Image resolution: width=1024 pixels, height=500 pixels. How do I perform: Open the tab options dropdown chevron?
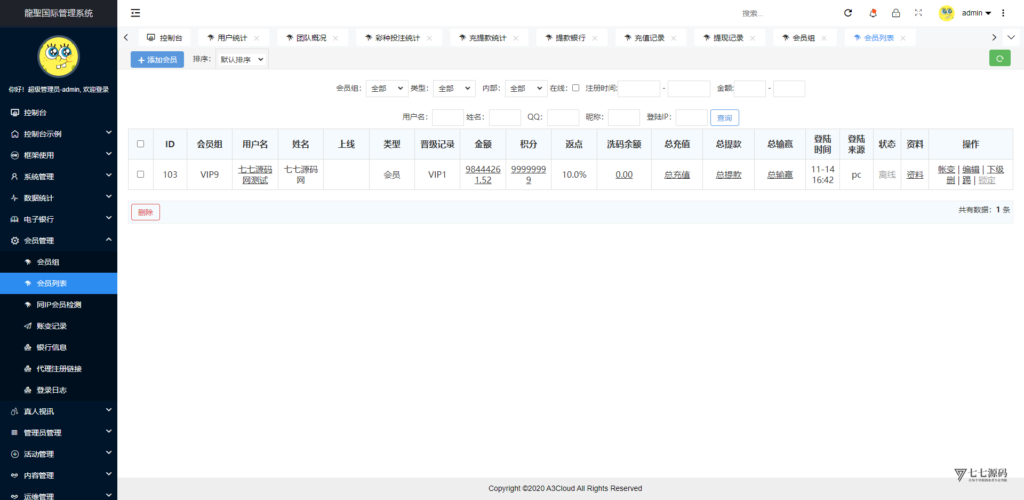pyautogui.click(x=1011, y=38)
